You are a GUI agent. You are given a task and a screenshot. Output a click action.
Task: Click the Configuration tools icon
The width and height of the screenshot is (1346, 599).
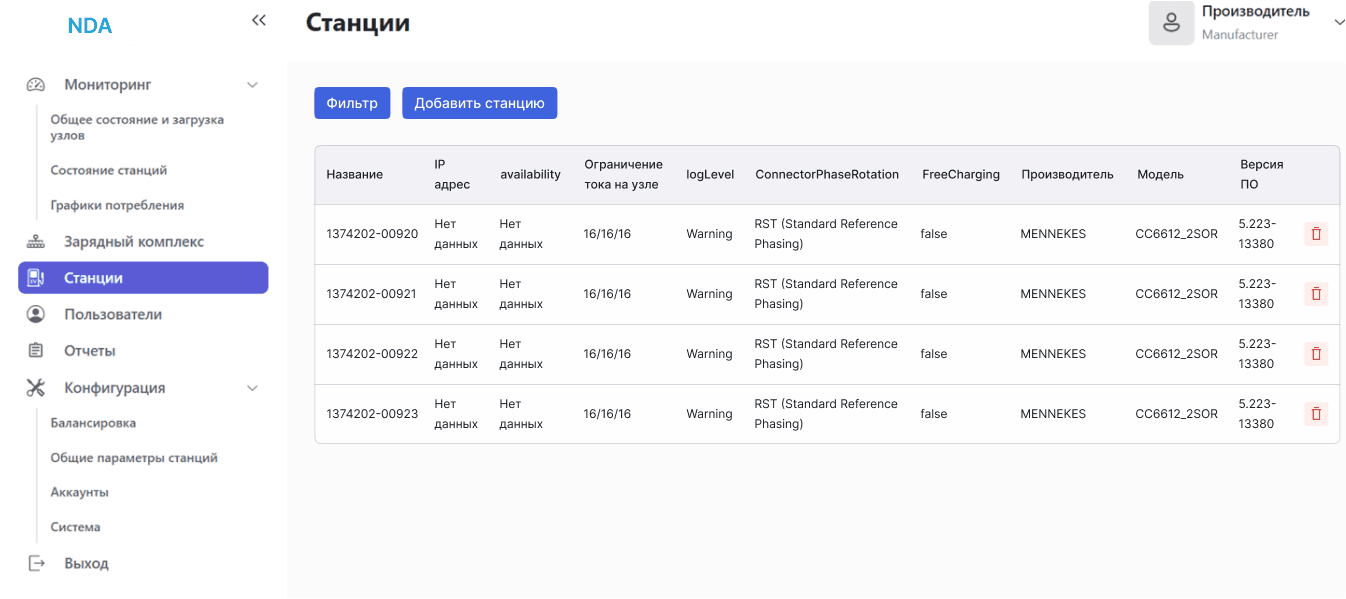[x=36, y=388]
